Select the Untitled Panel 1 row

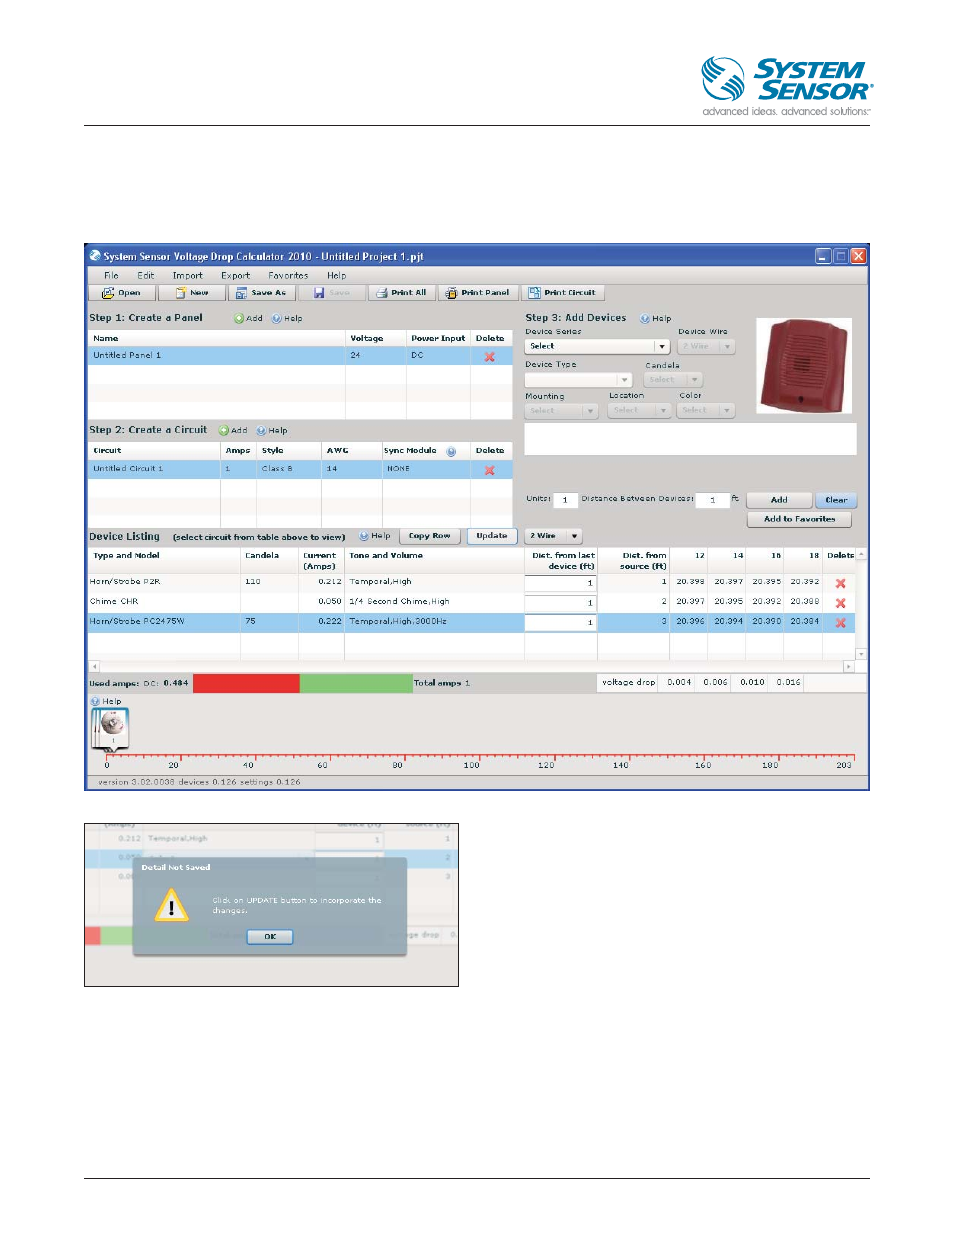coord(300,356)
